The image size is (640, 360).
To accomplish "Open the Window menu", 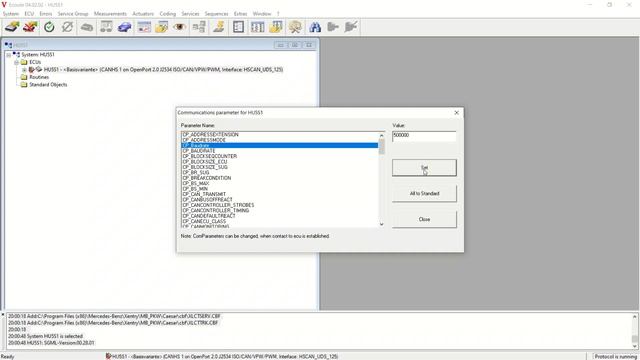I will click(262, 13).
